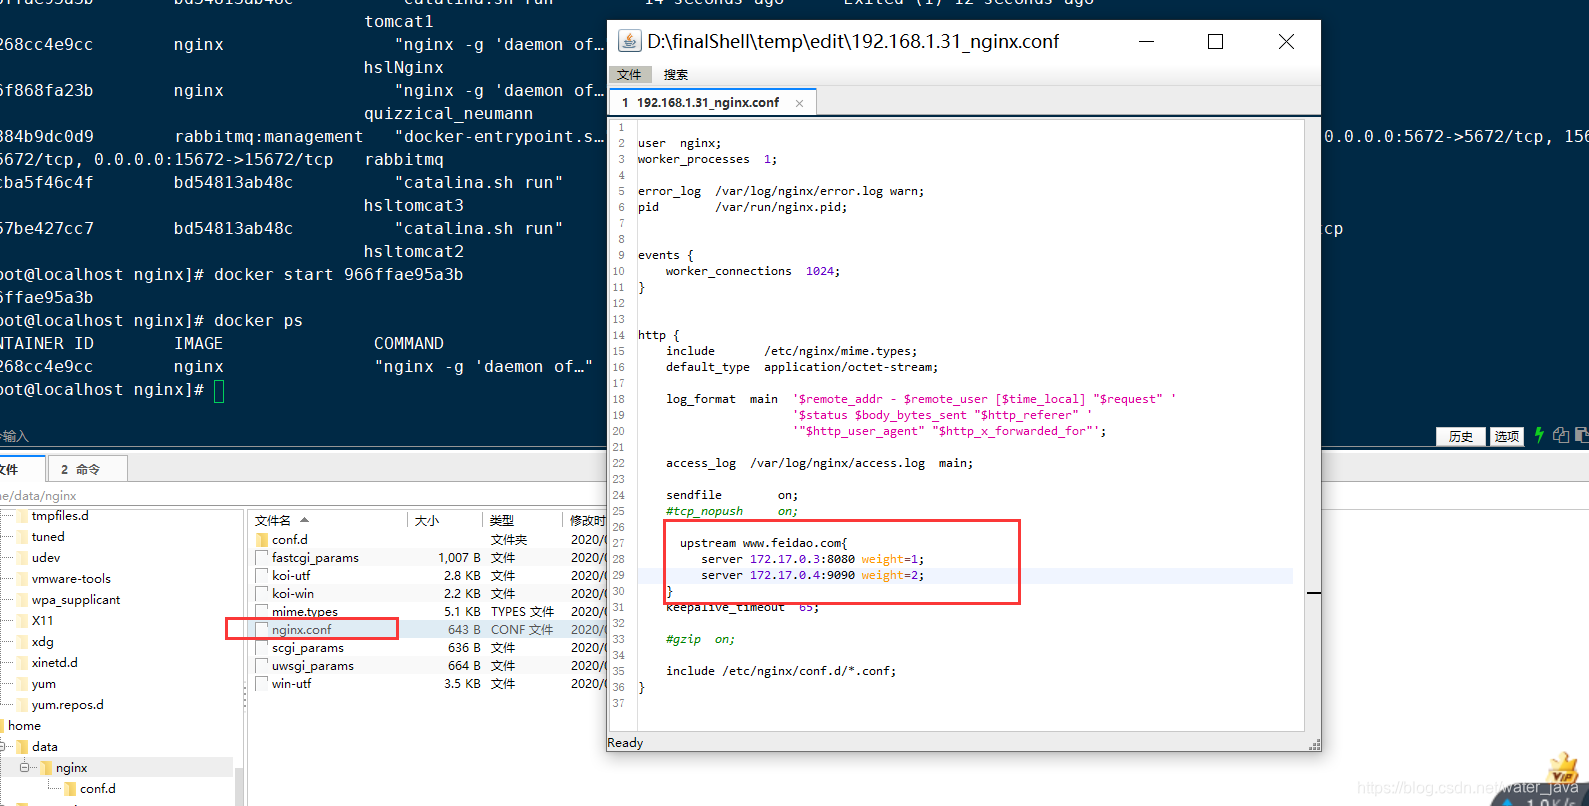Collapse the data tree node
Screen dimensions: 1589x806
click(x=3, y=747)
